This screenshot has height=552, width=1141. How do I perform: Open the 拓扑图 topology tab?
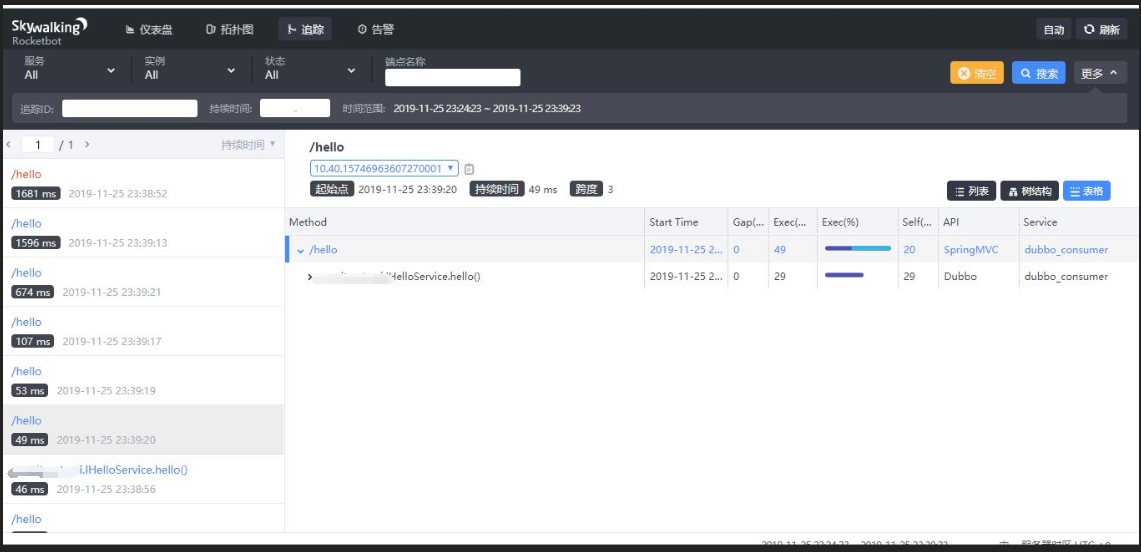pyautogui.click(x=229, y=30)
